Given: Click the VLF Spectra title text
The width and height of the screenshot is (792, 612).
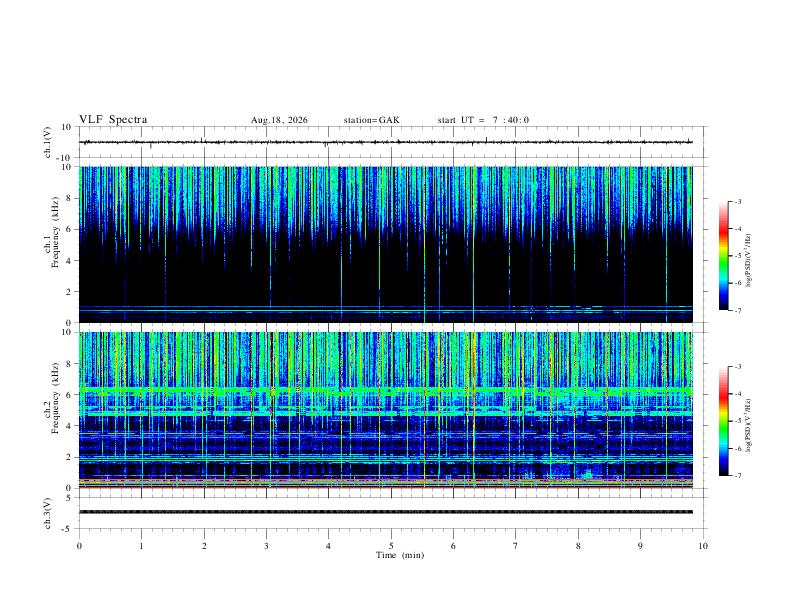Looking at the screenshot, I should pos(113,120).
